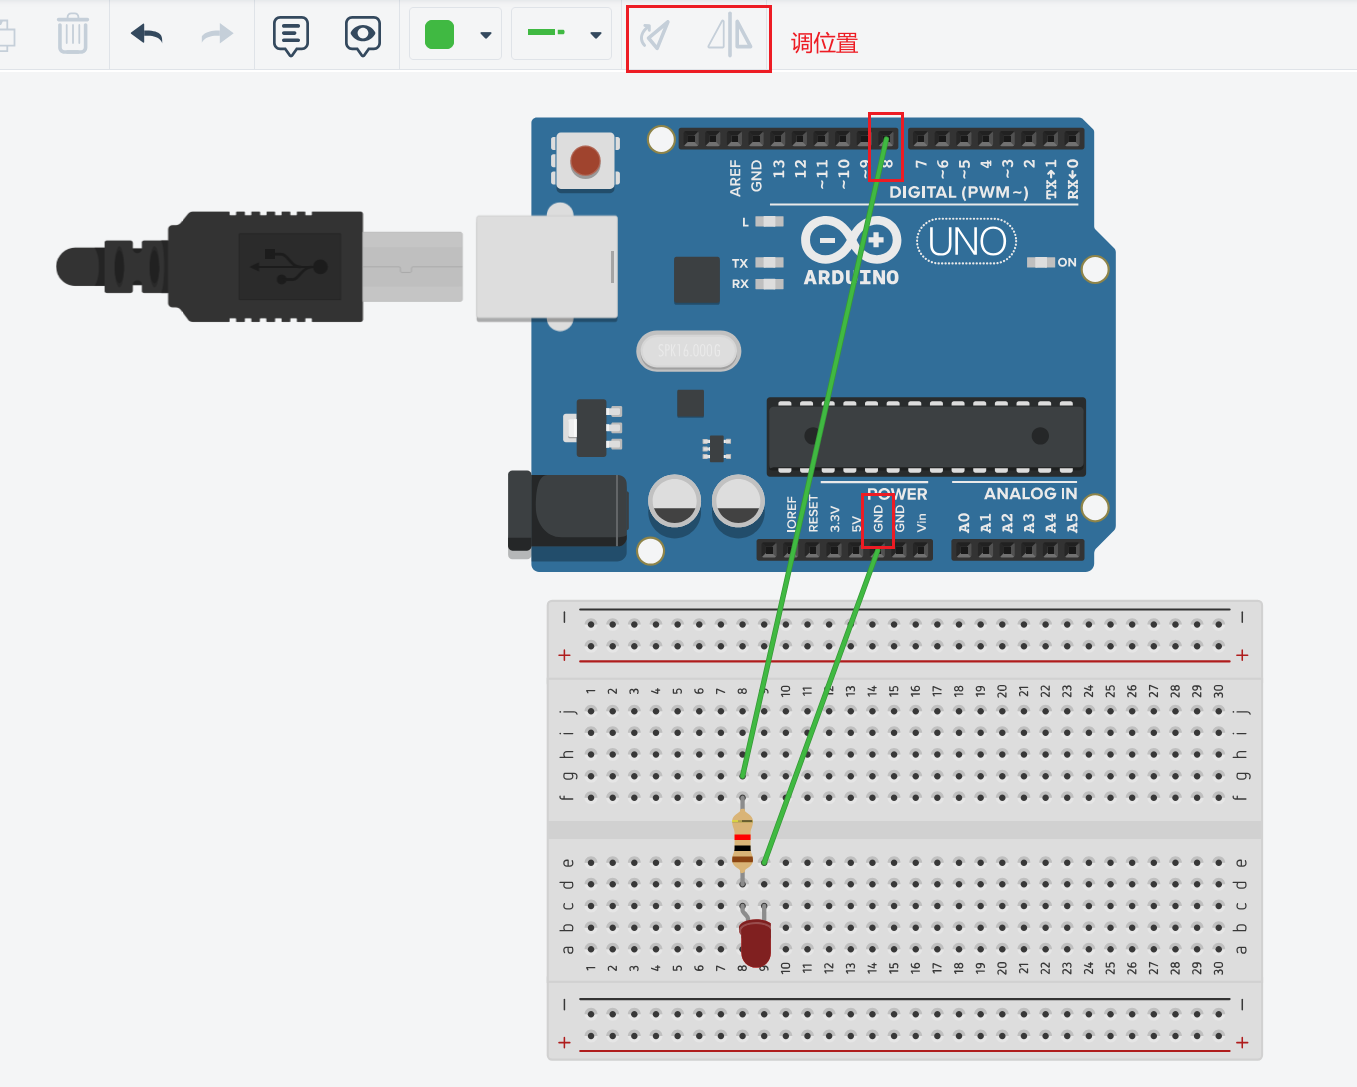1357x1087 pixels.
Task: Click the RESET power header pin
Action: pyautogui.click(x=812, y=550)
